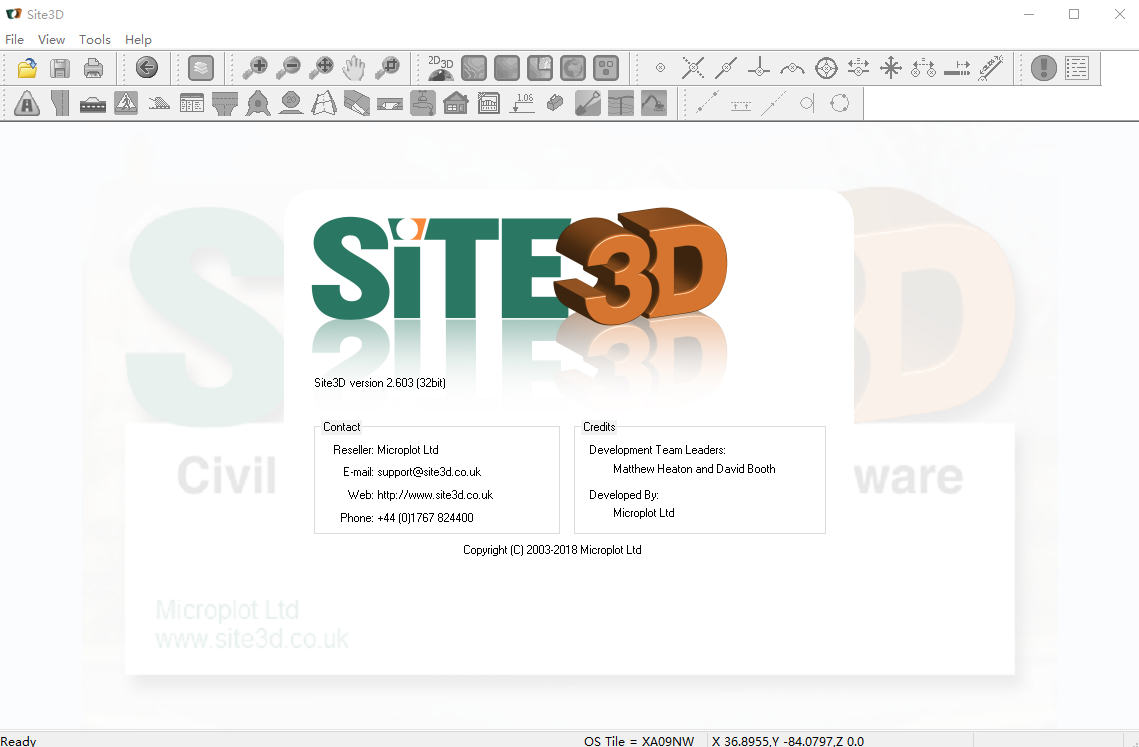Click the Print icon
1139x747 pixels.
click(x=94, y=68)
